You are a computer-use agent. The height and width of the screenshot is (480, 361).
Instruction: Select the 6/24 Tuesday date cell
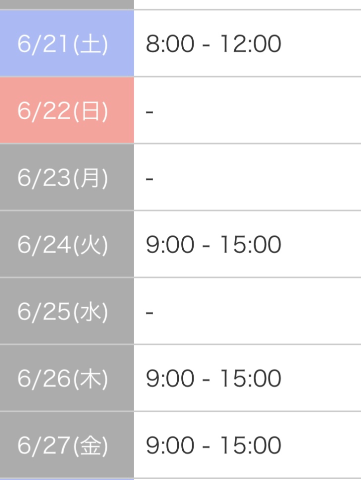click(x=67, y=244)
